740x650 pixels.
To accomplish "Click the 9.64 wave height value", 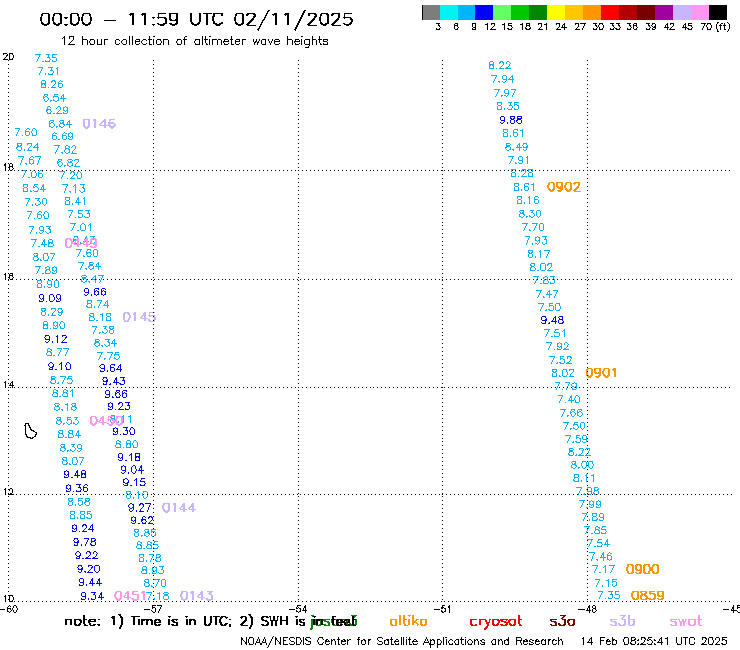I will click(110, 368).
